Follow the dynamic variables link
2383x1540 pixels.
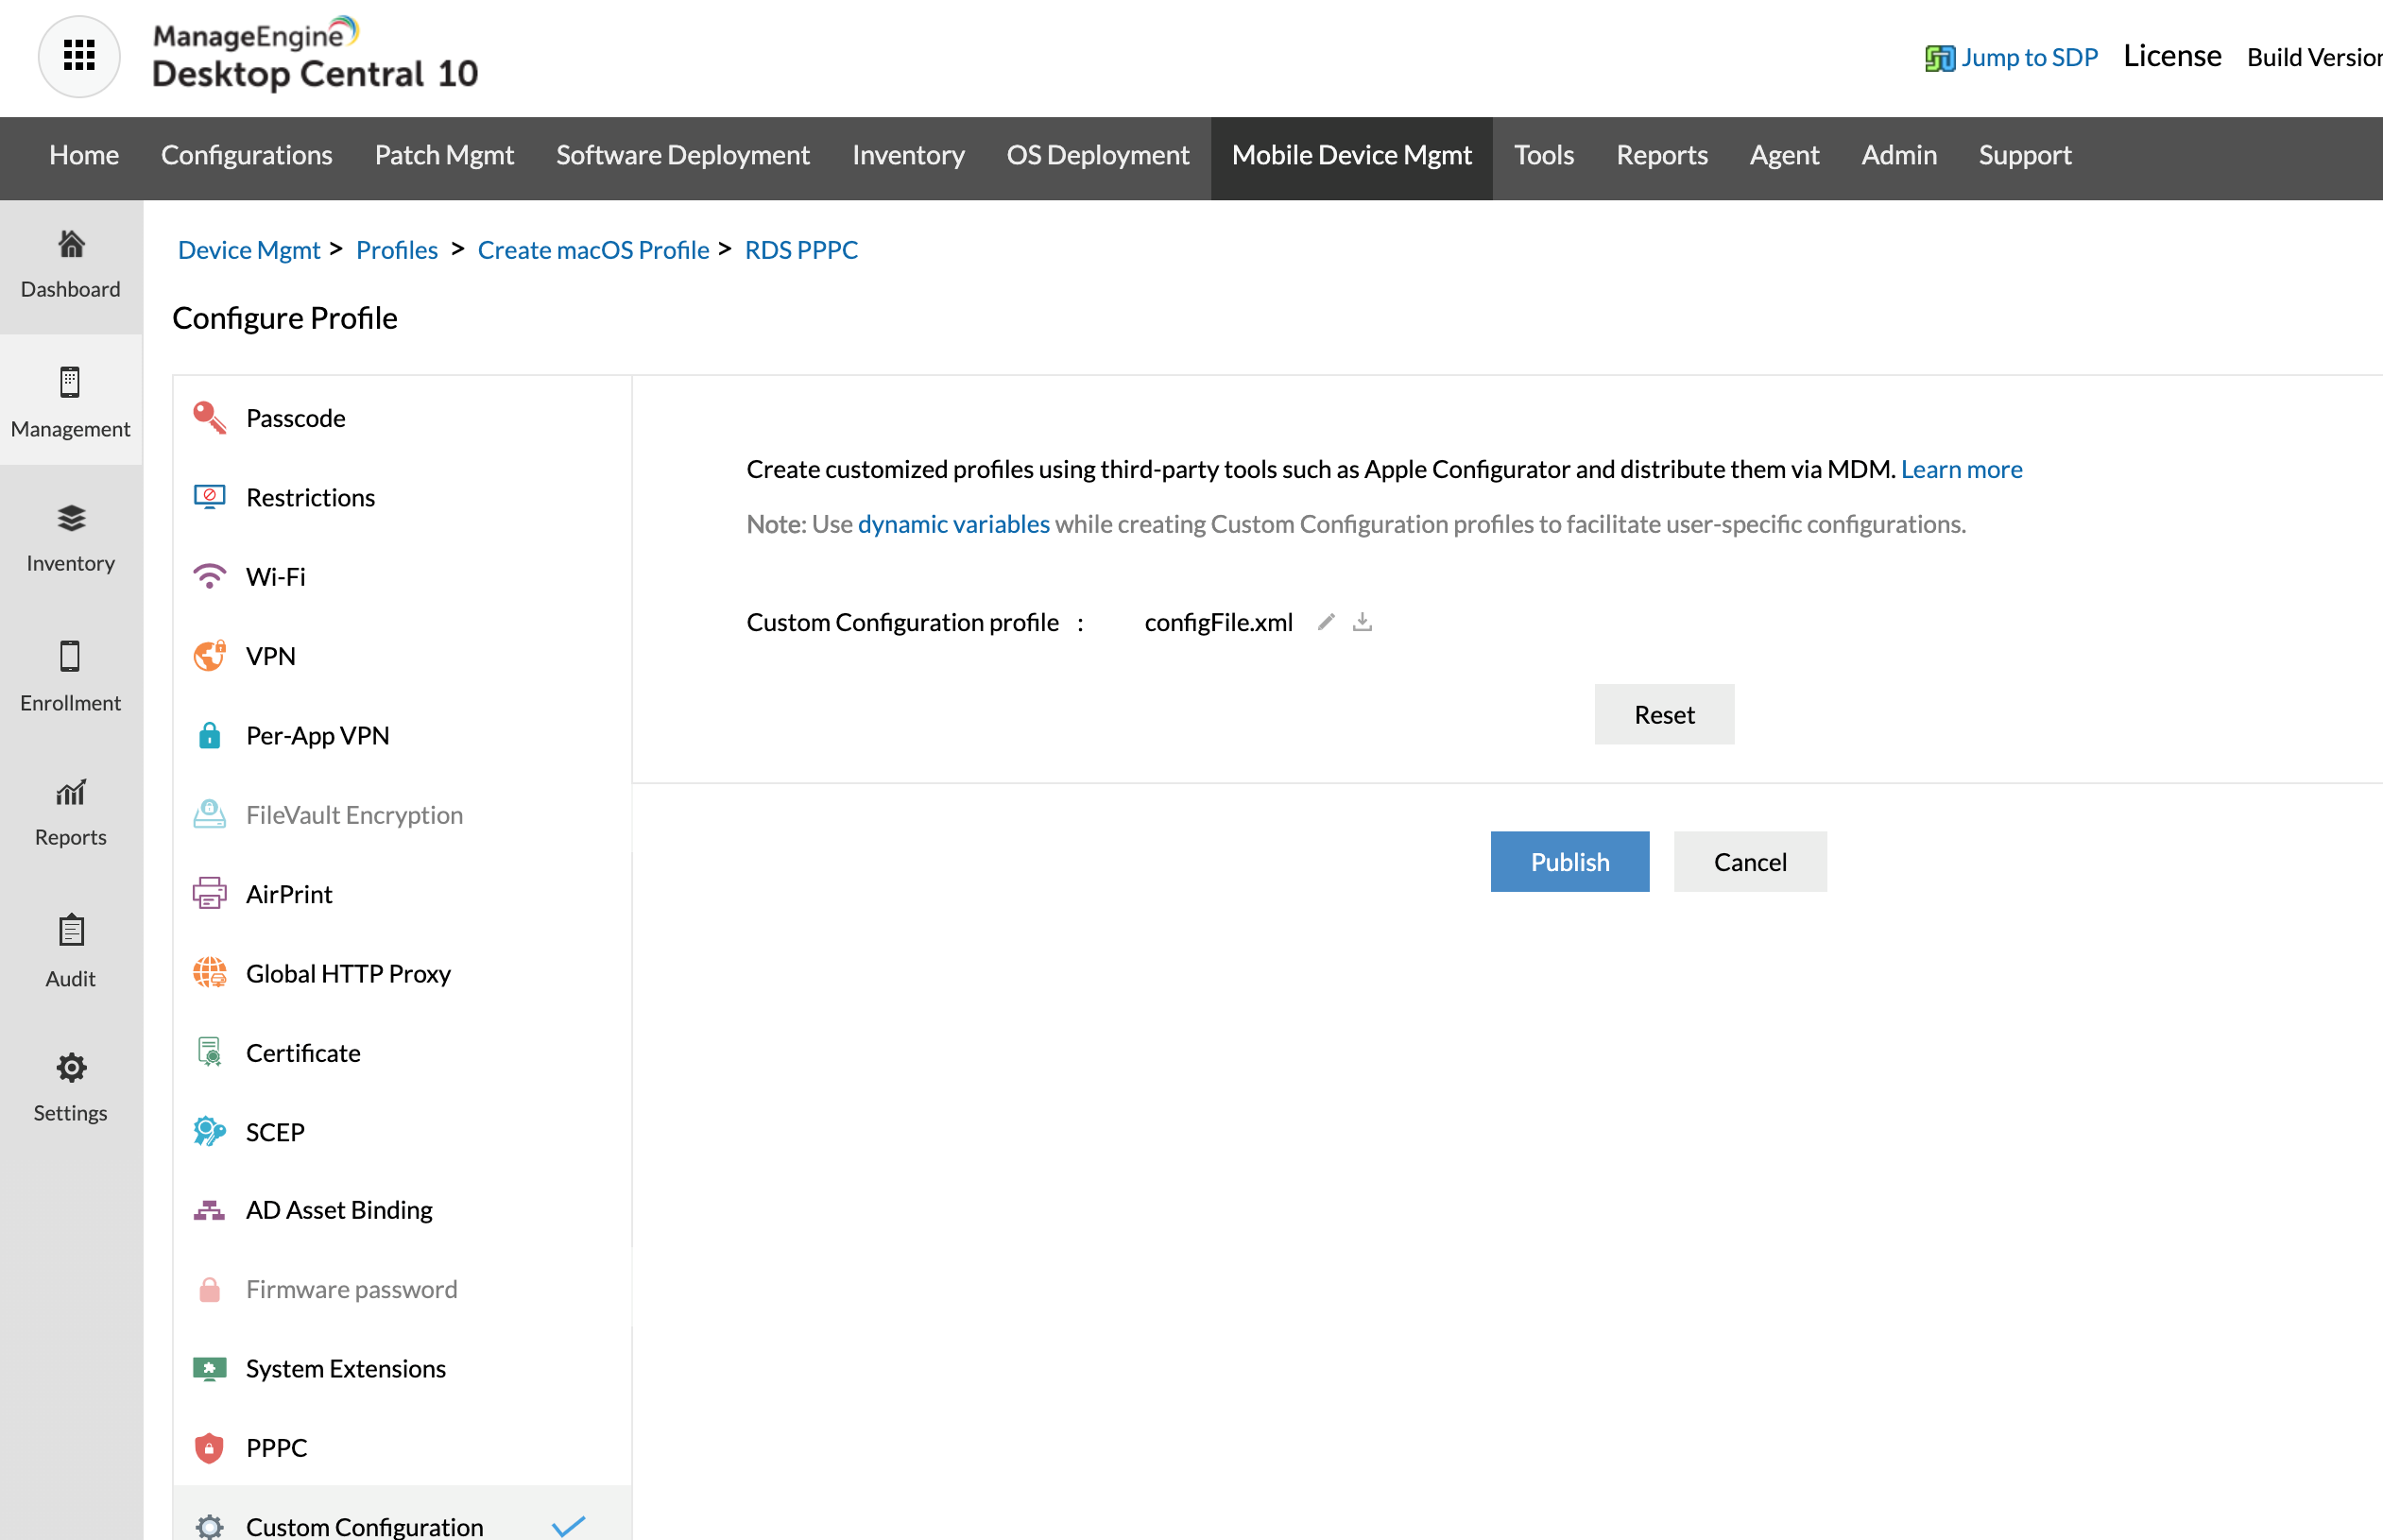click(x=953, y=524)
